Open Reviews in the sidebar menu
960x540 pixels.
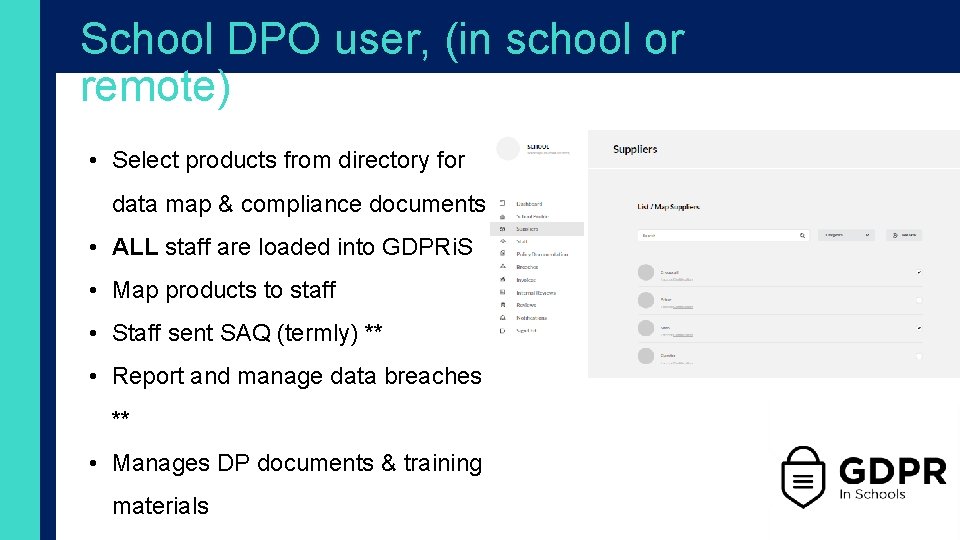(x=526, y=304)
